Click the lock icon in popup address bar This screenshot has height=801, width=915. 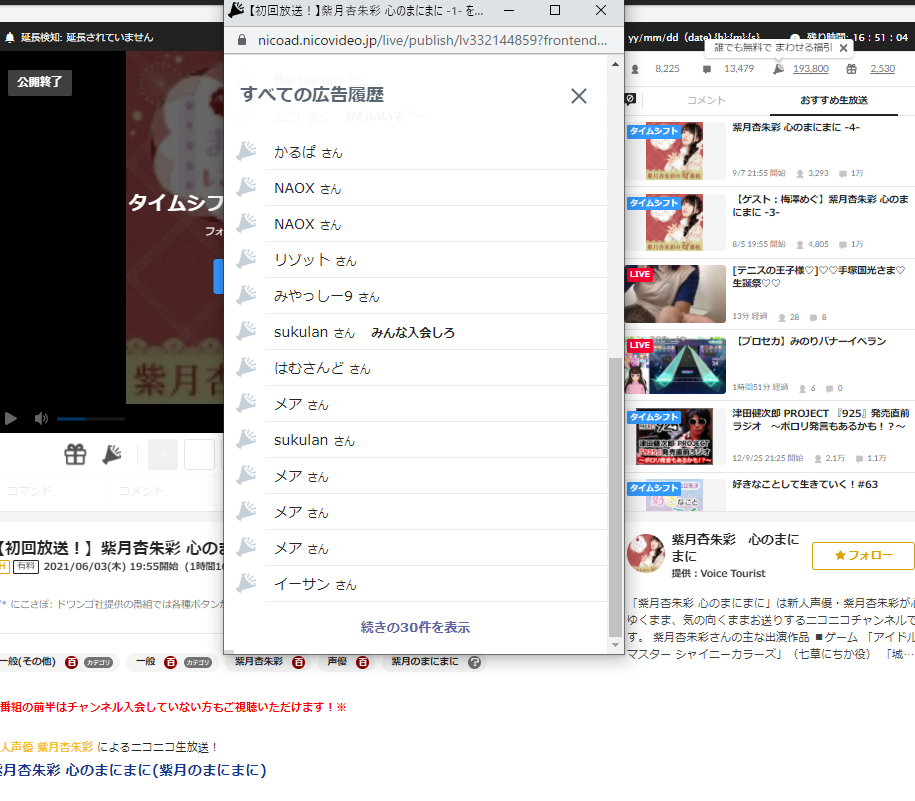(x=242, y=40)
